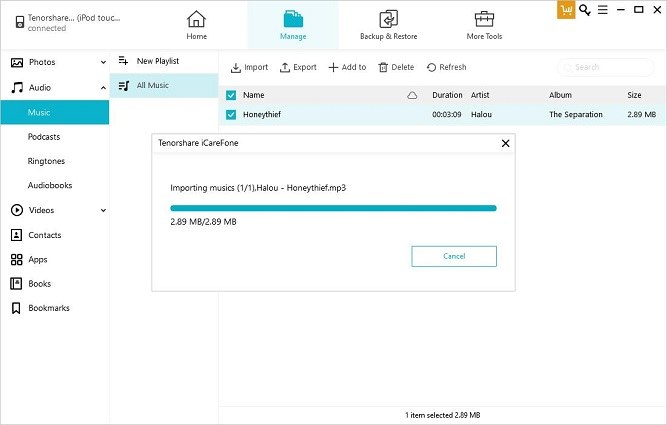Click Import in the toolbar
Image resolution: width=667 pixels, height=425 pixels.
(x=249, y=67)
